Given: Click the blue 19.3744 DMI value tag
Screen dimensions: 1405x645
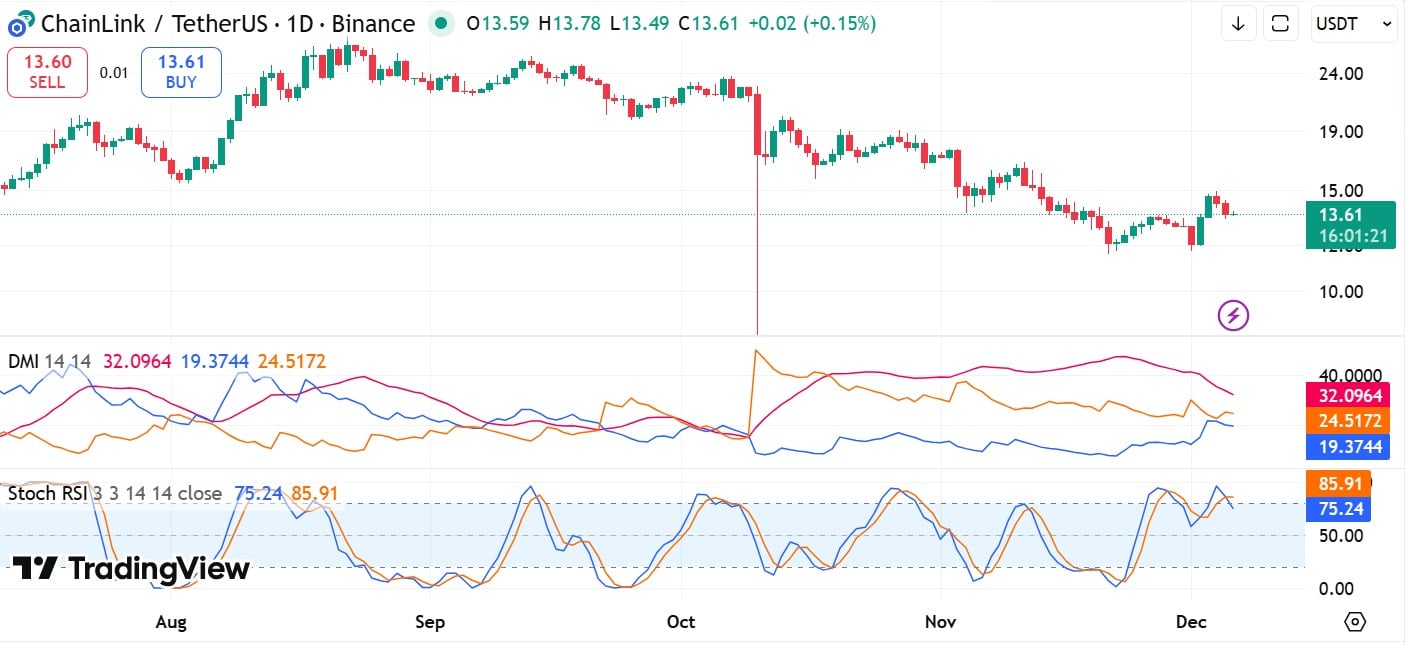Looking at the screenshot, I should coord(1350,447).
